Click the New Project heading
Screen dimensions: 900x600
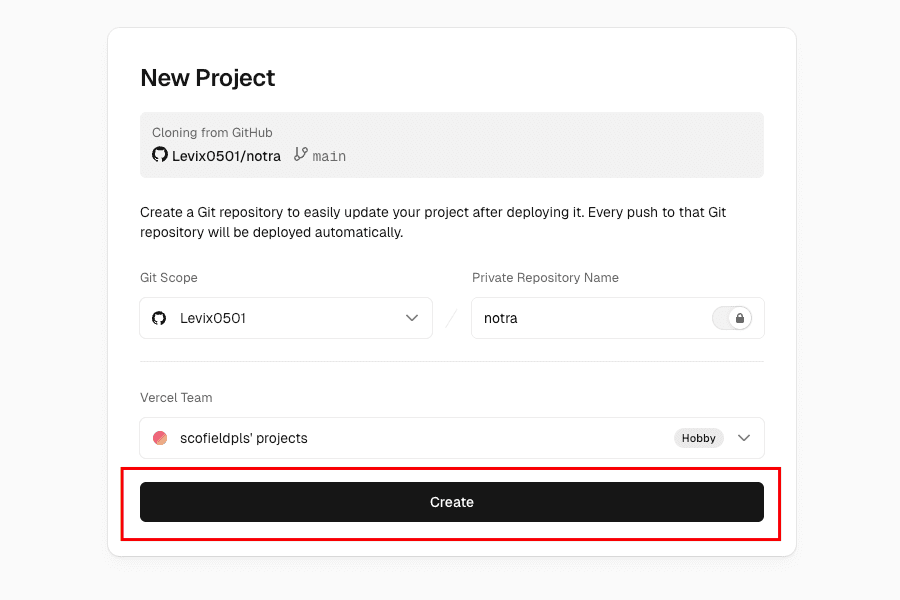tap(208, 78)
